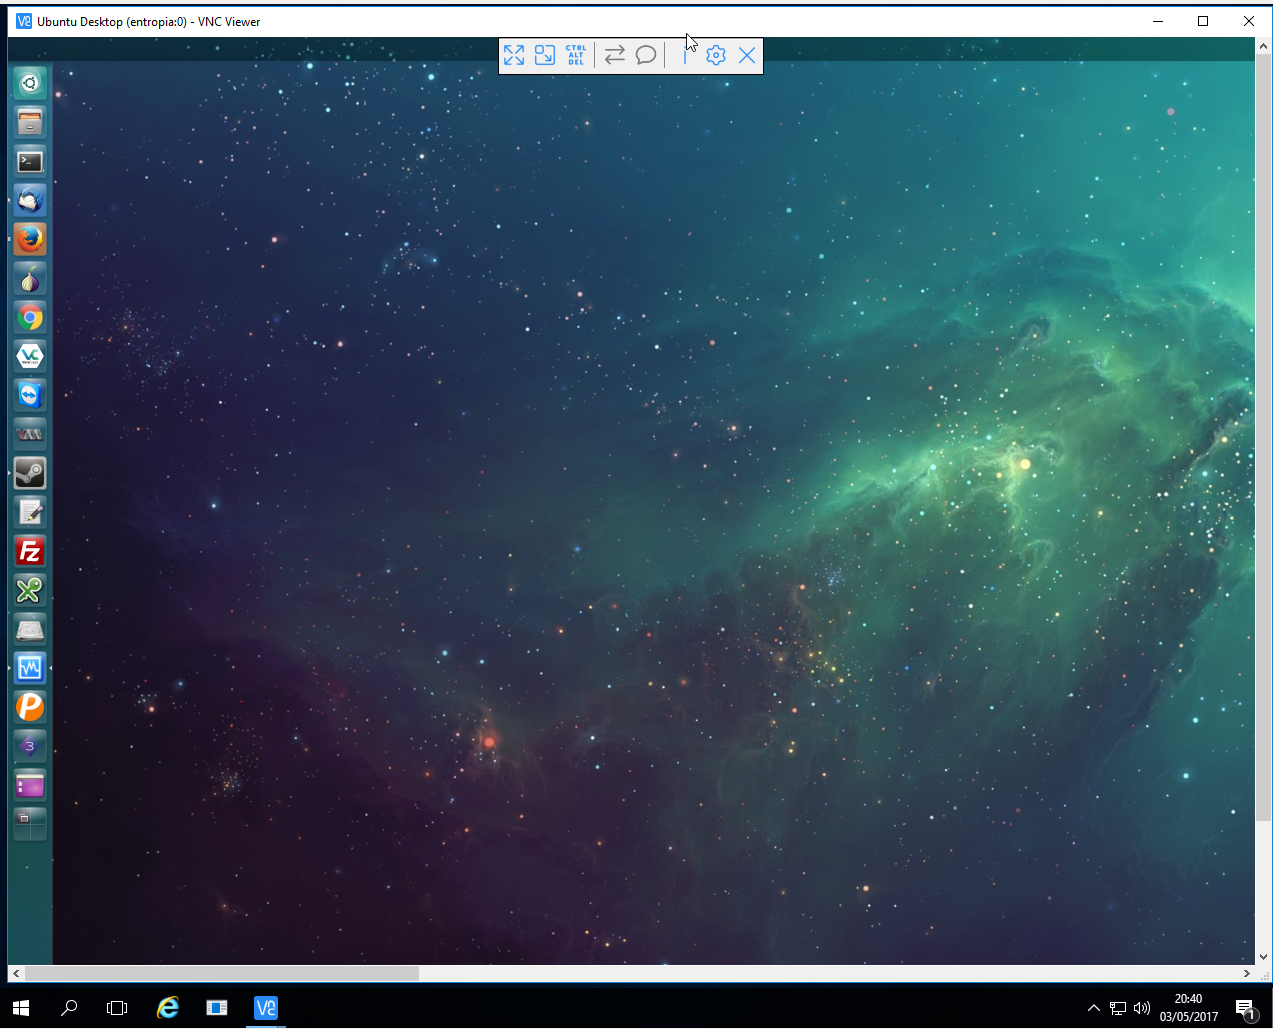
Task: Open the purple diamond 3 icon
Action: click(x=30, y=746)
